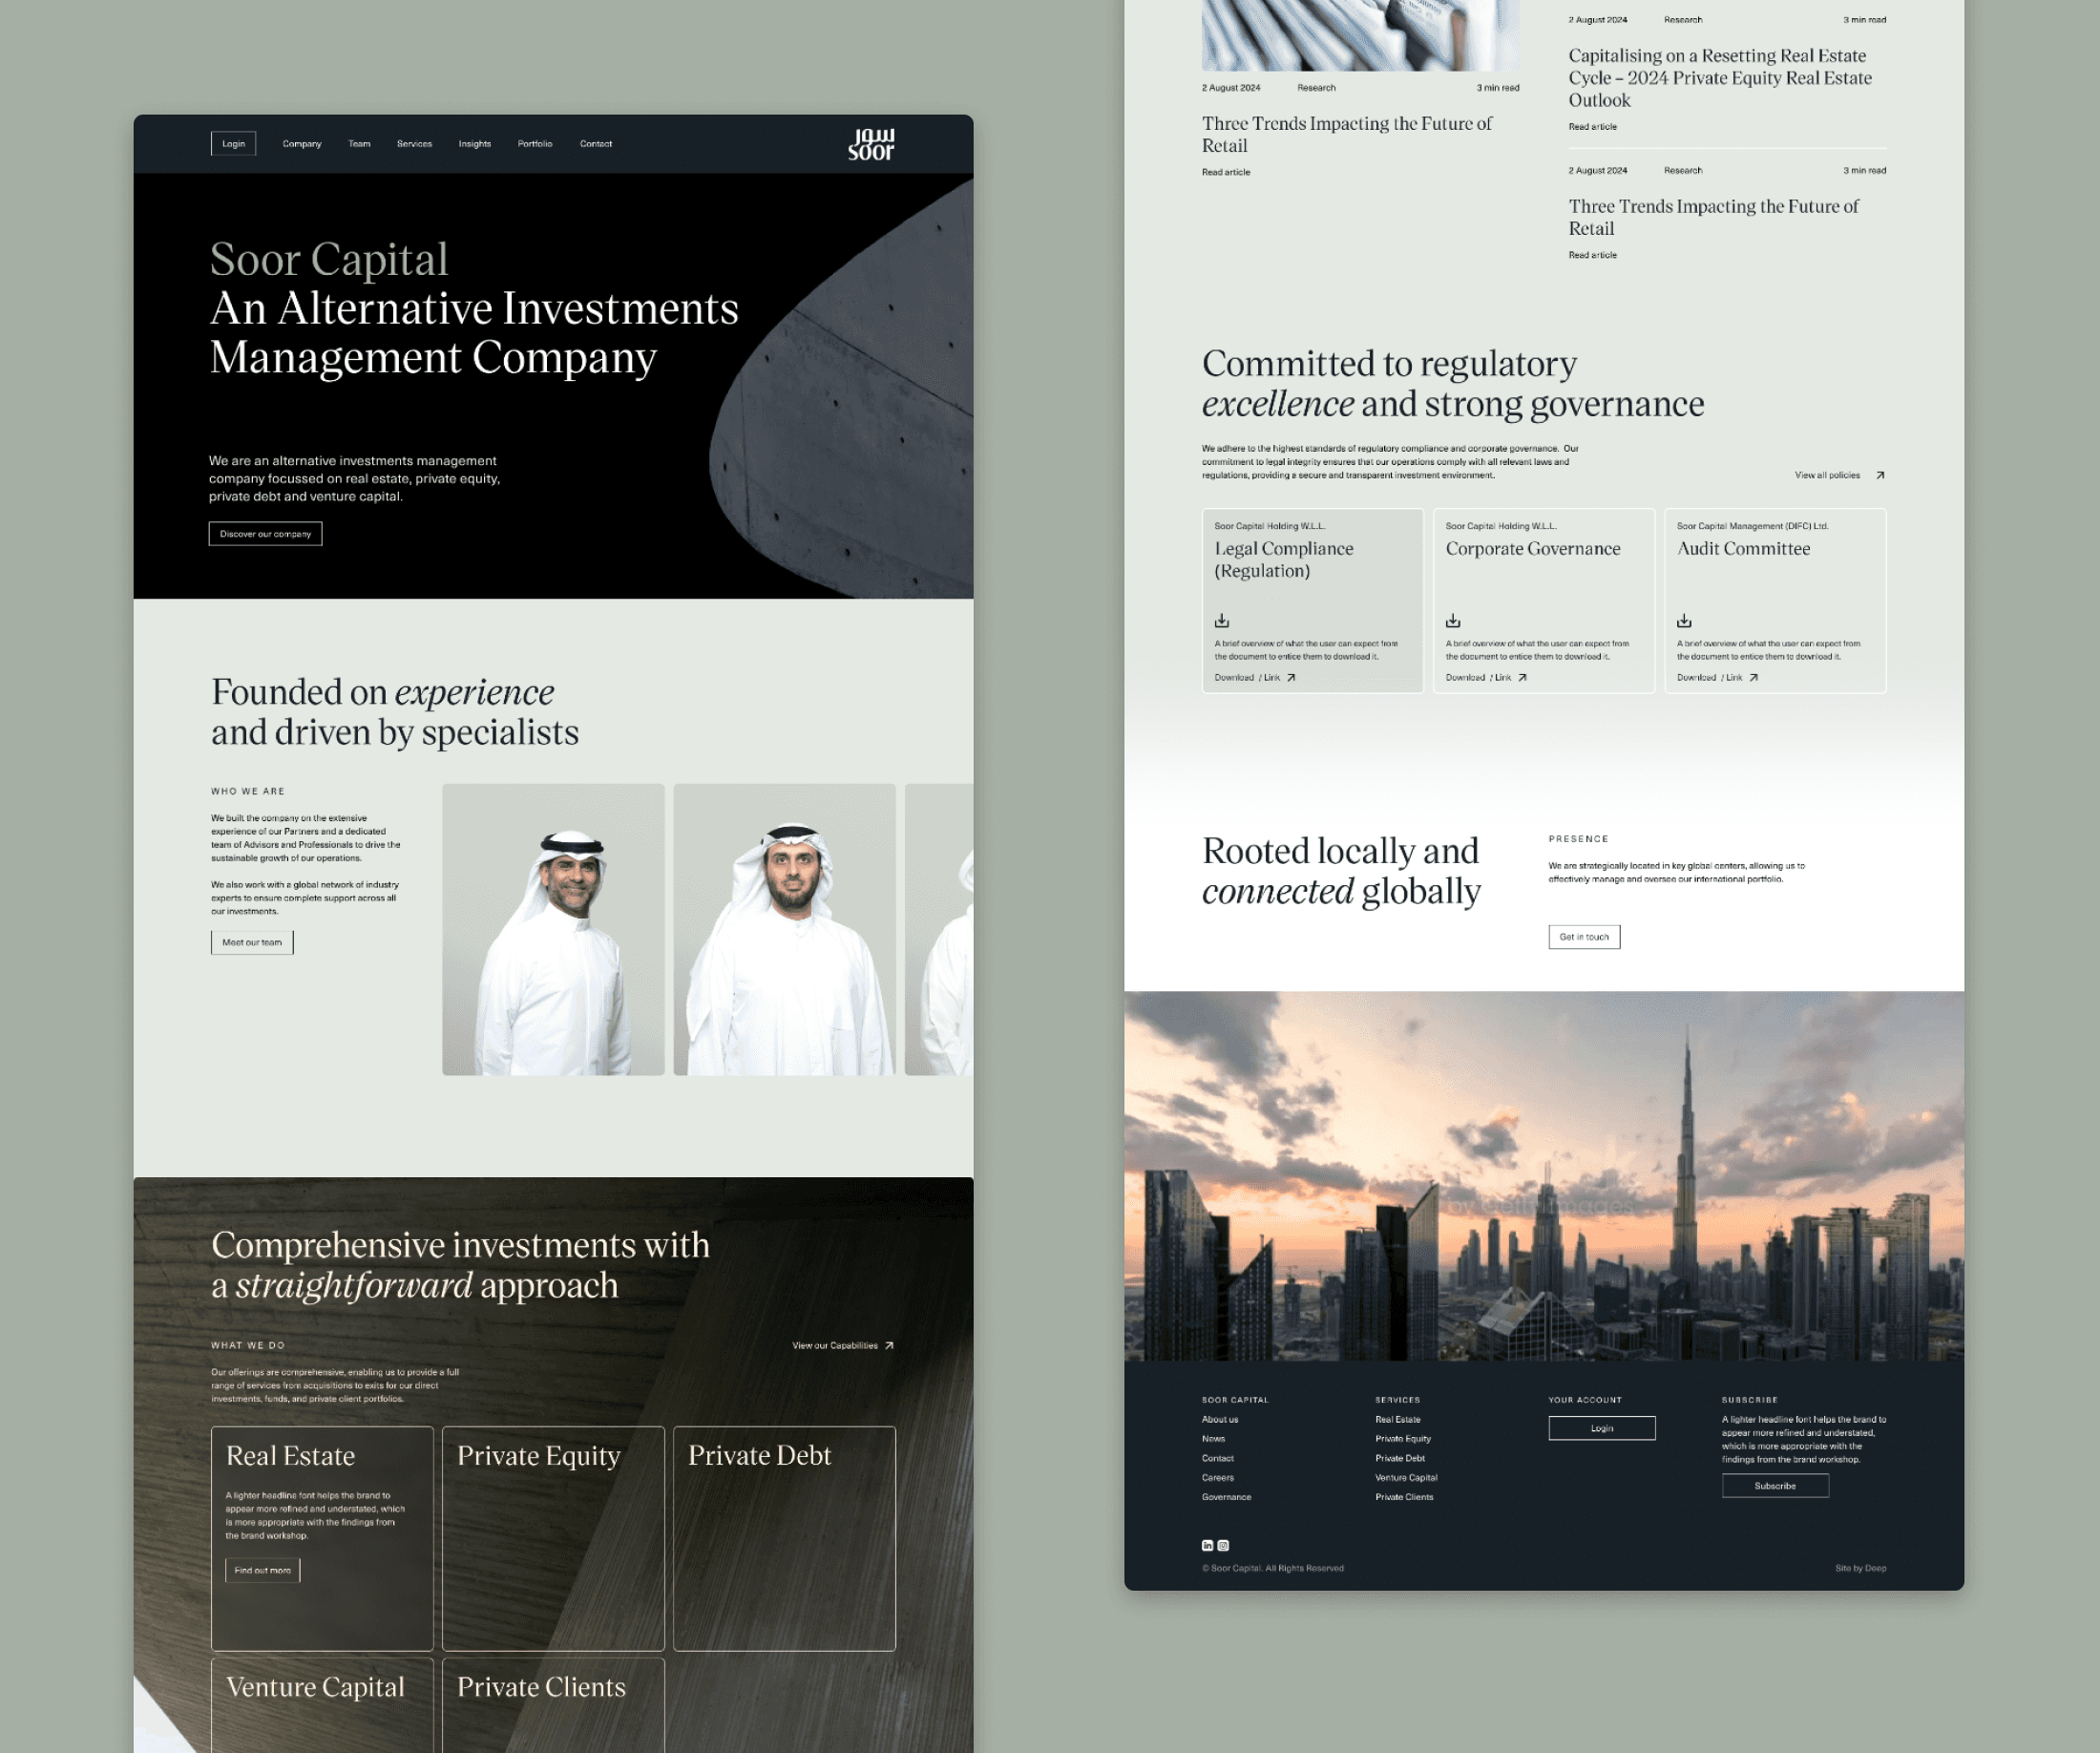Click the arrow next to View all policies
The image size is (2100, 1753).
[1880, 475]
